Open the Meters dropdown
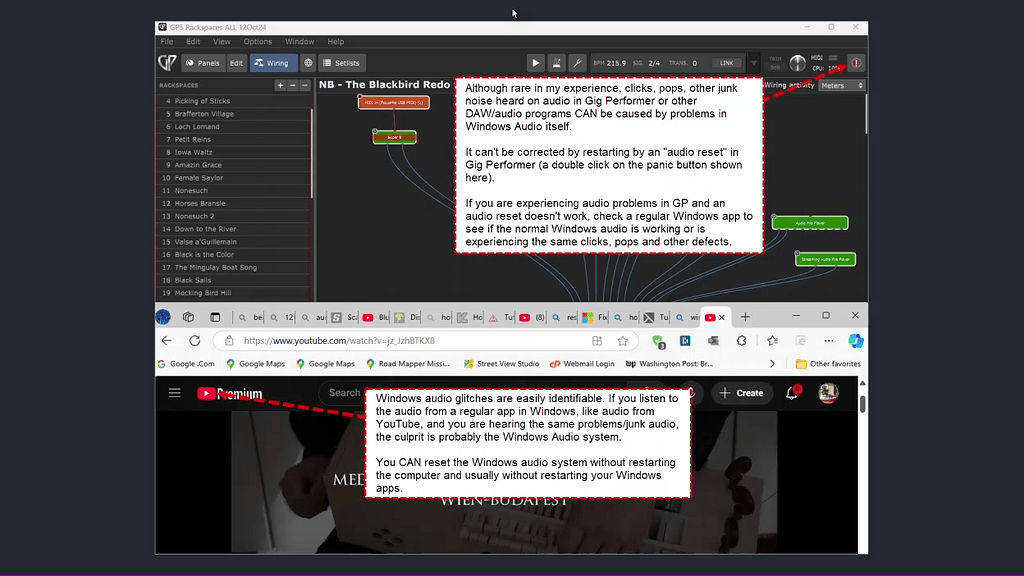Screen dimensions: 1024x576 tap(841, 86)
